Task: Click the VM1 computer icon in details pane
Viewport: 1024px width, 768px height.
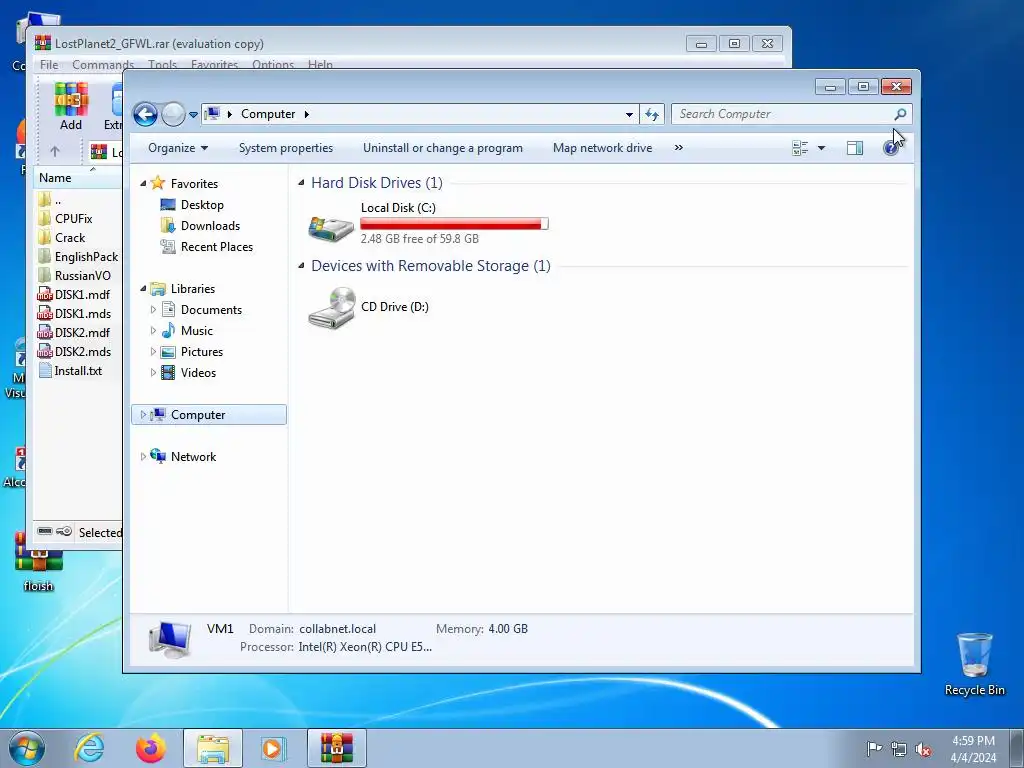Action: (x=170, y=639)
